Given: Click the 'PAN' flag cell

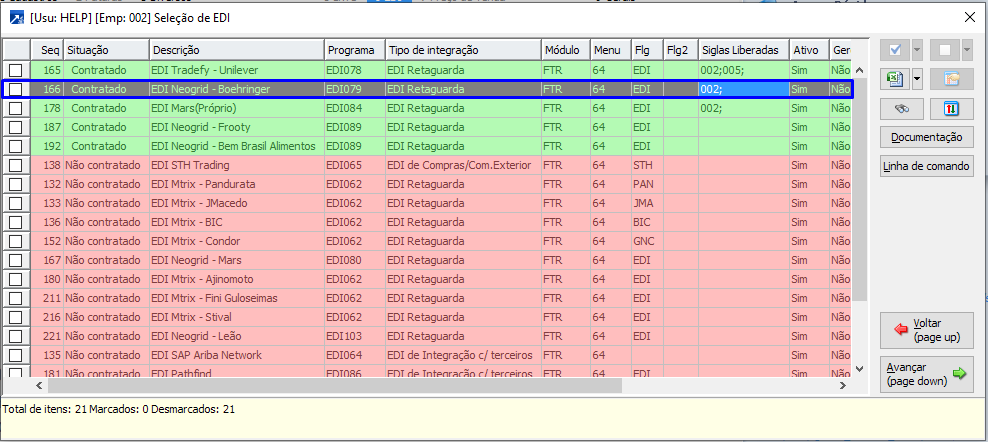Looking at the screenshot, I should pos(647,184).
